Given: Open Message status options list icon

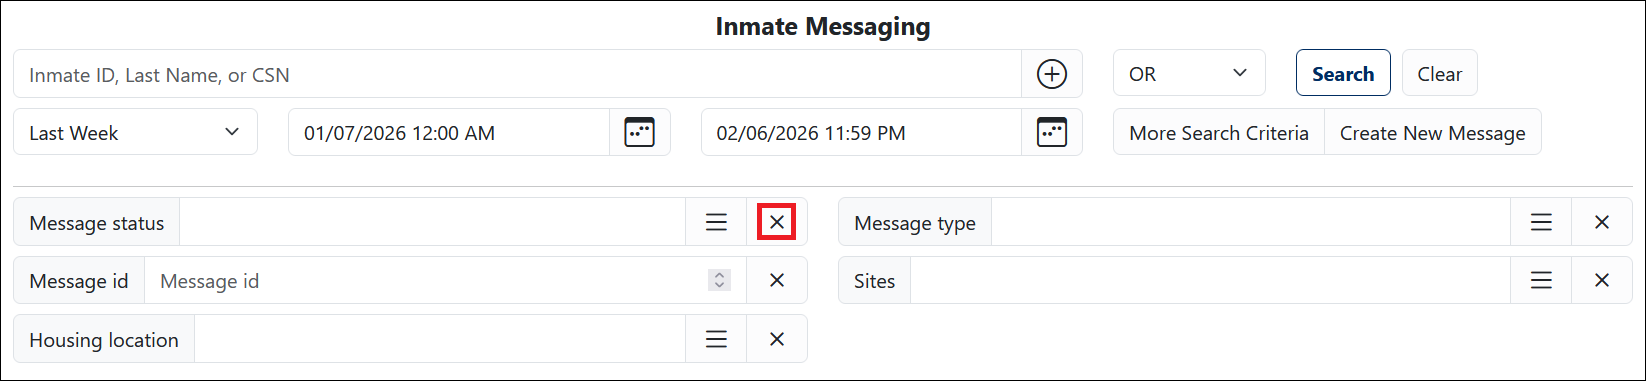Looking at the screenshot, I should (716, 222).
